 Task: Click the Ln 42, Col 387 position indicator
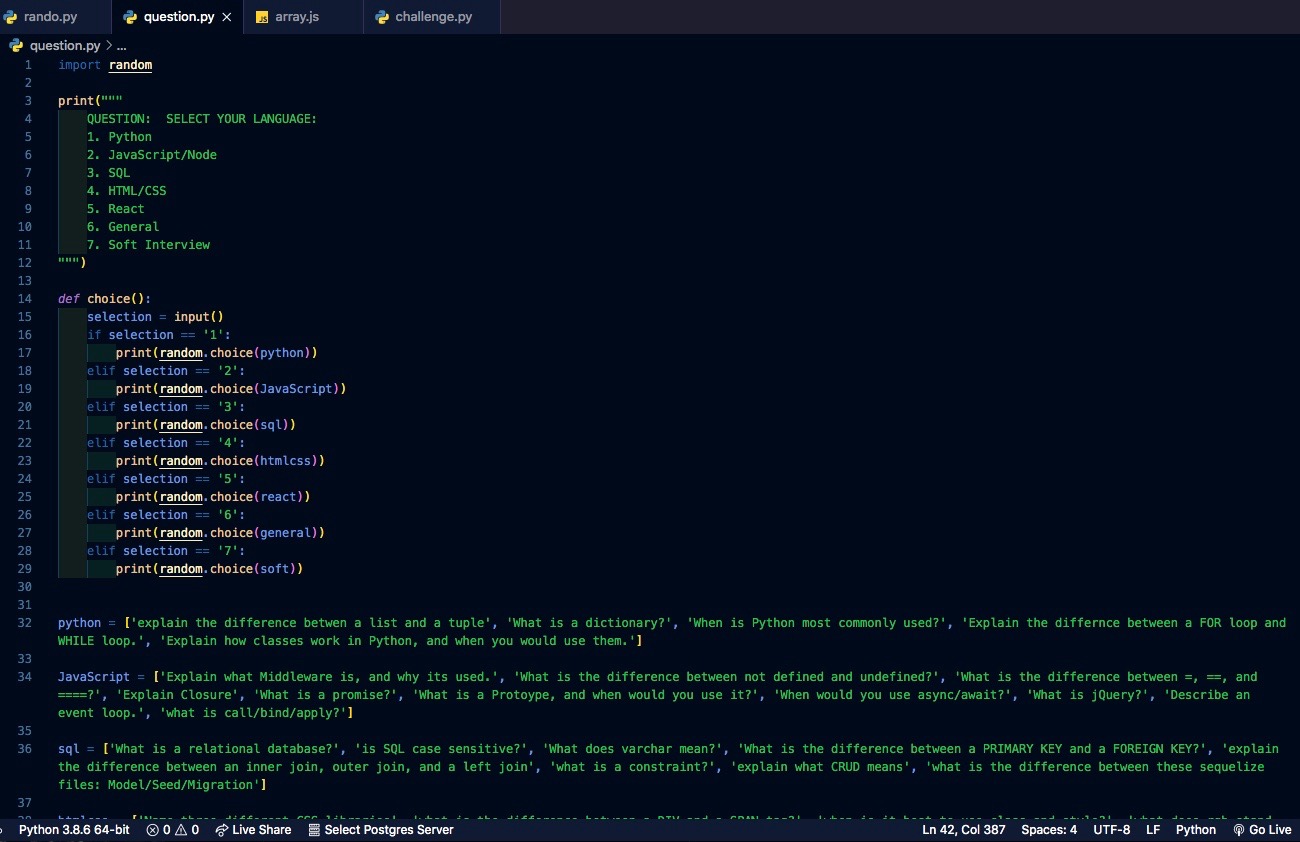point(963,830)
